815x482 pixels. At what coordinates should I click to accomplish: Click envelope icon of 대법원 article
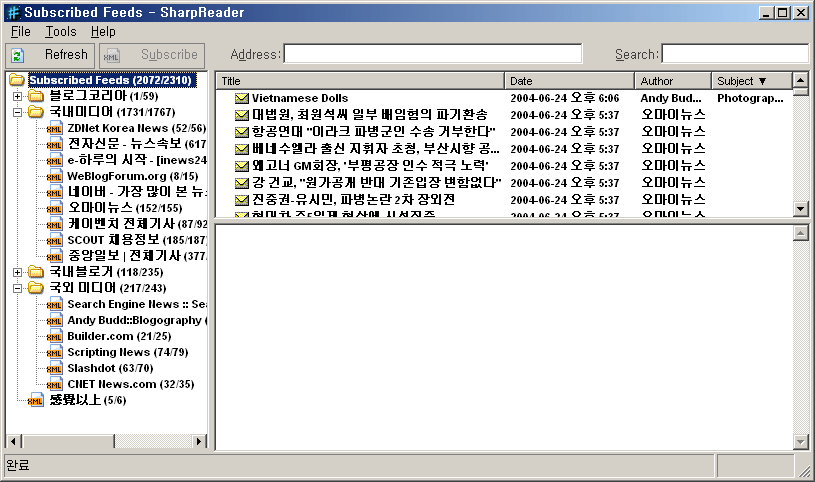tap(242, 115)
